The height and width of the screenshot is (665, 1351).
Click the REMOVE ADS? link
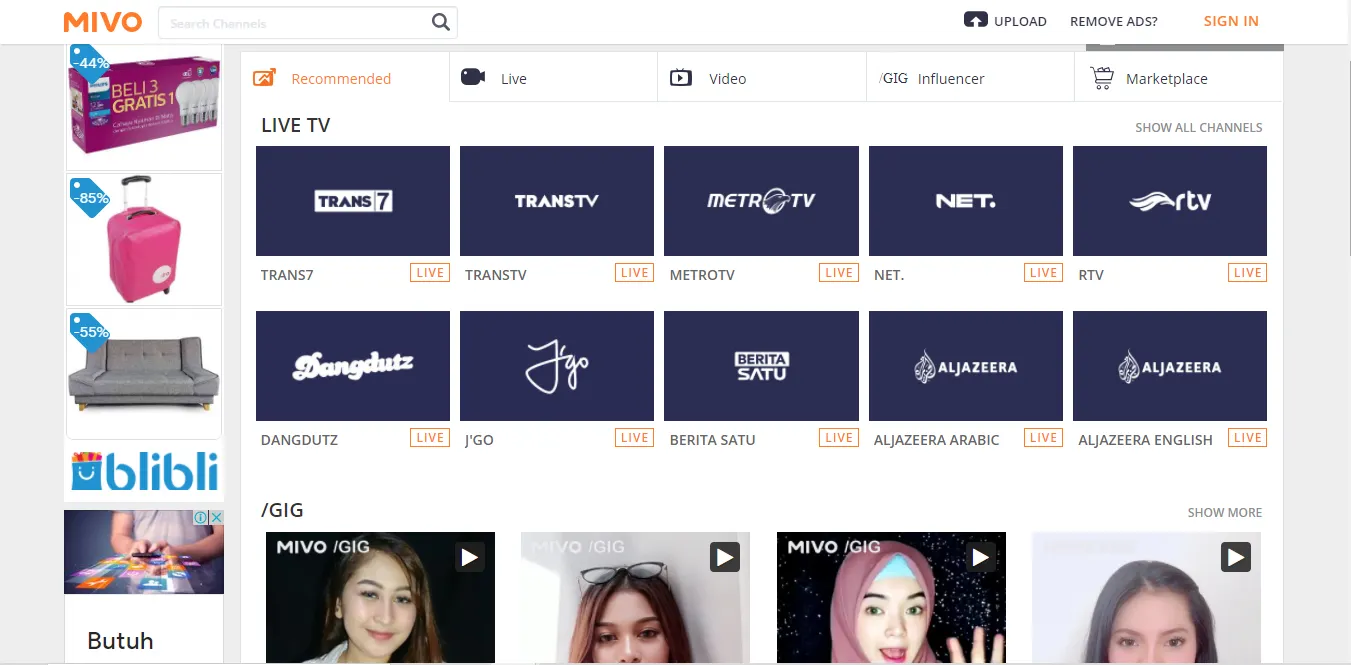pyautogui.click(x=1113, y=21)
